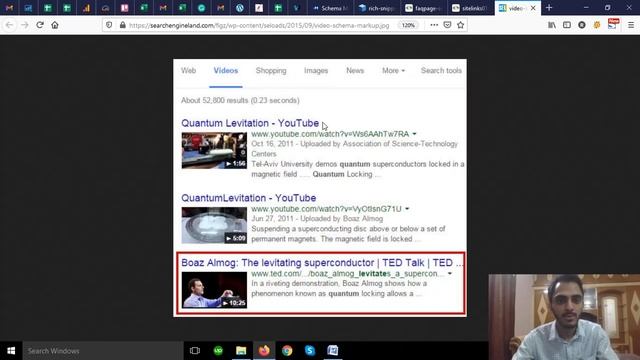The image size is (640, 360).
Task: Switch to the rich-snip browser tab
Action: coord(377,8)
